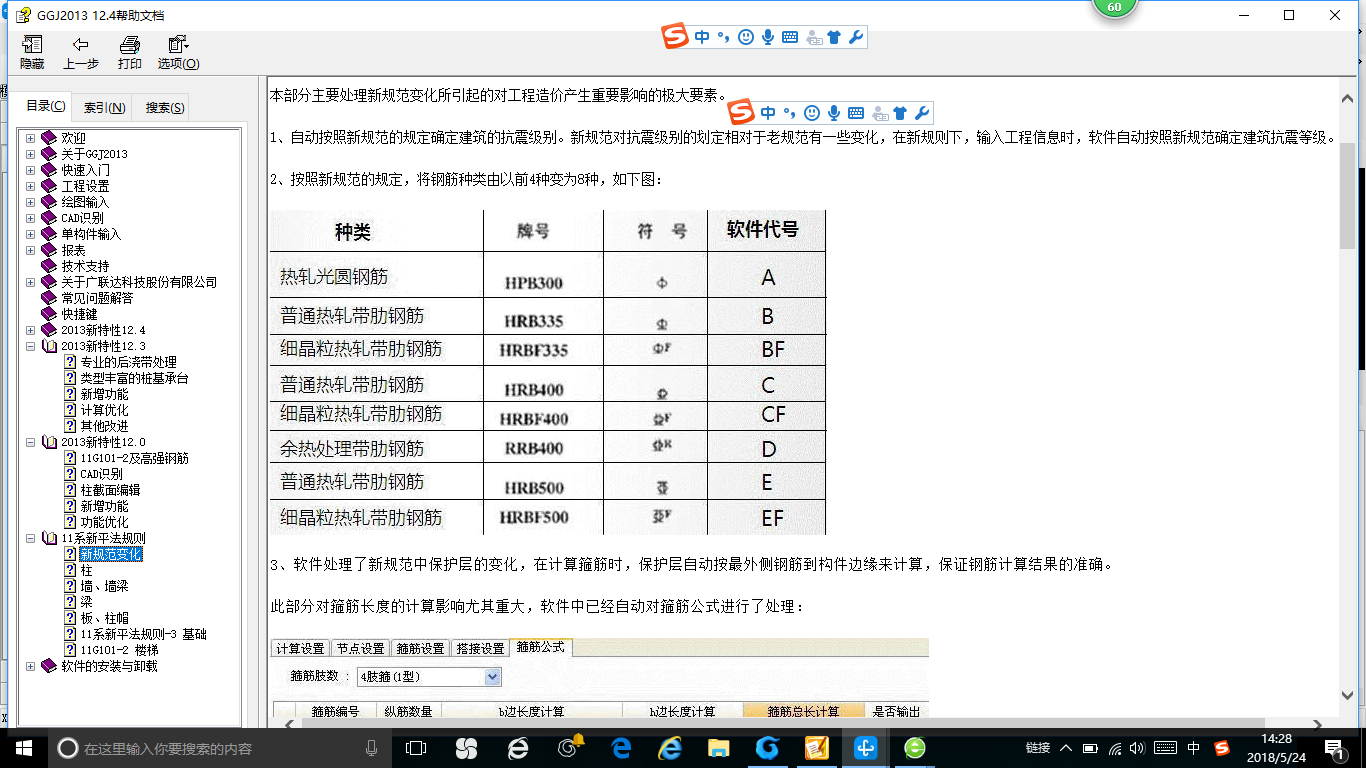1366x768 pixels.
Task: Click the open-book icon beside 2013新特性12.3
Action: point(49,346)
